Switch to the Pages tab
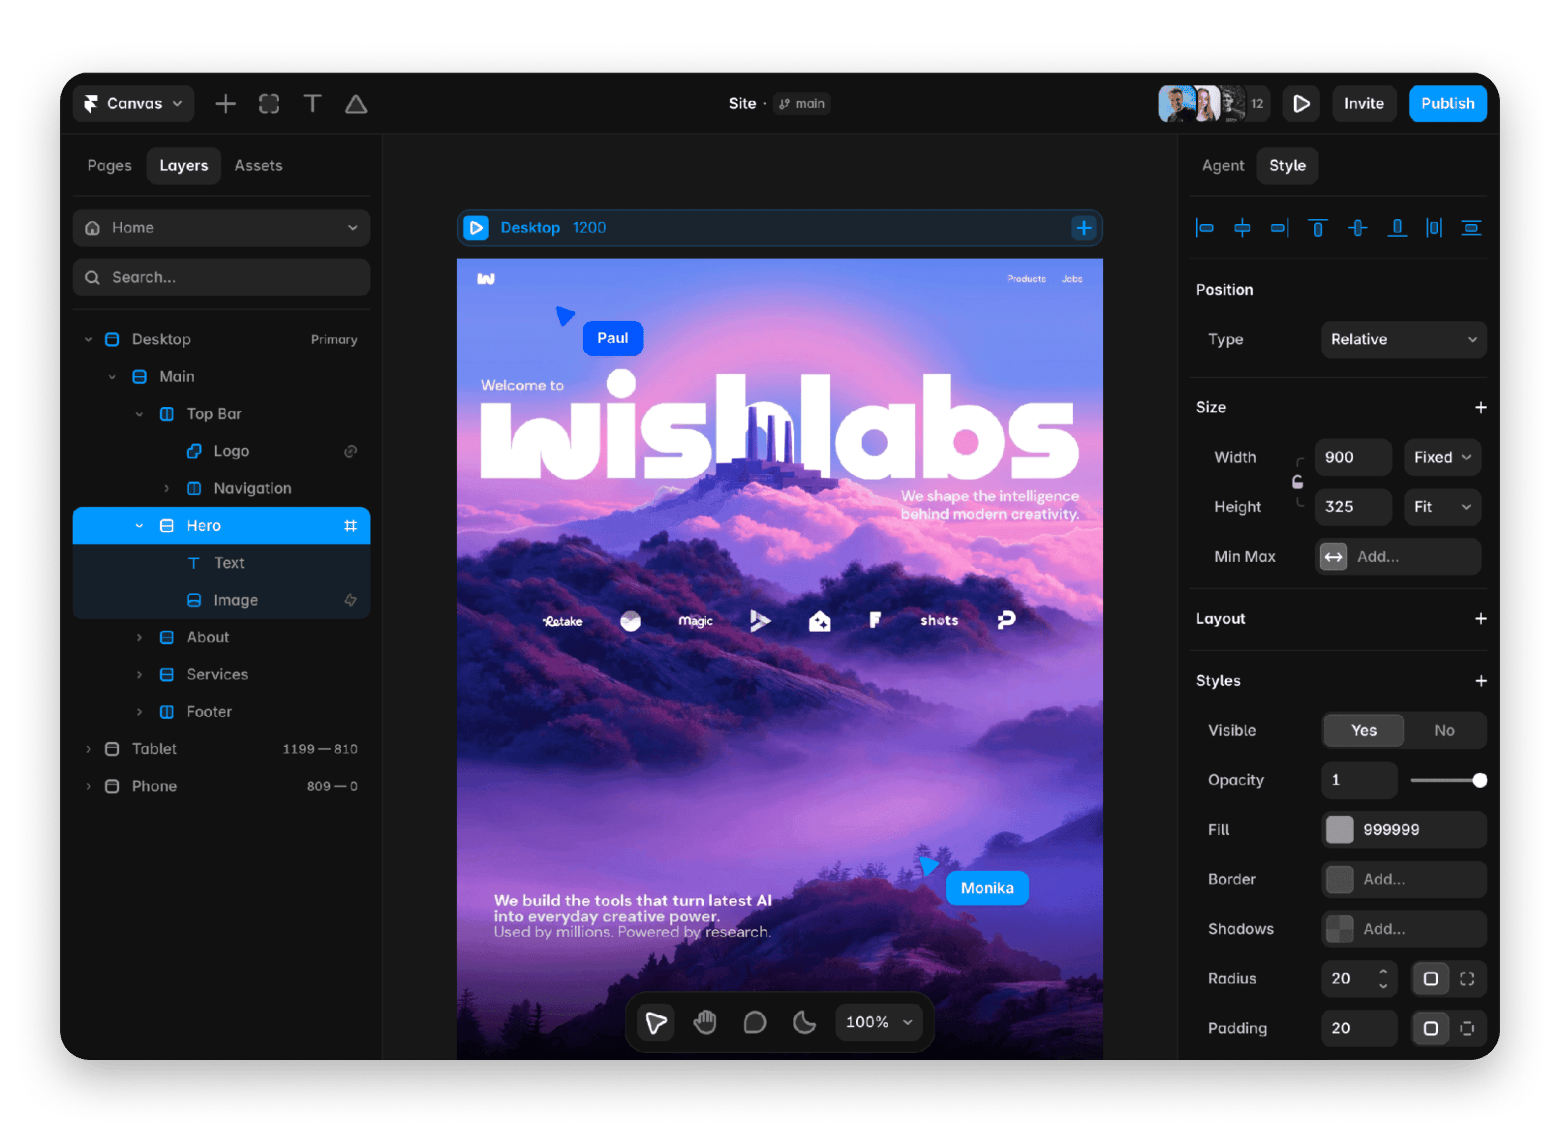Screen dimensions: 1560x1140 coord(109,166)
